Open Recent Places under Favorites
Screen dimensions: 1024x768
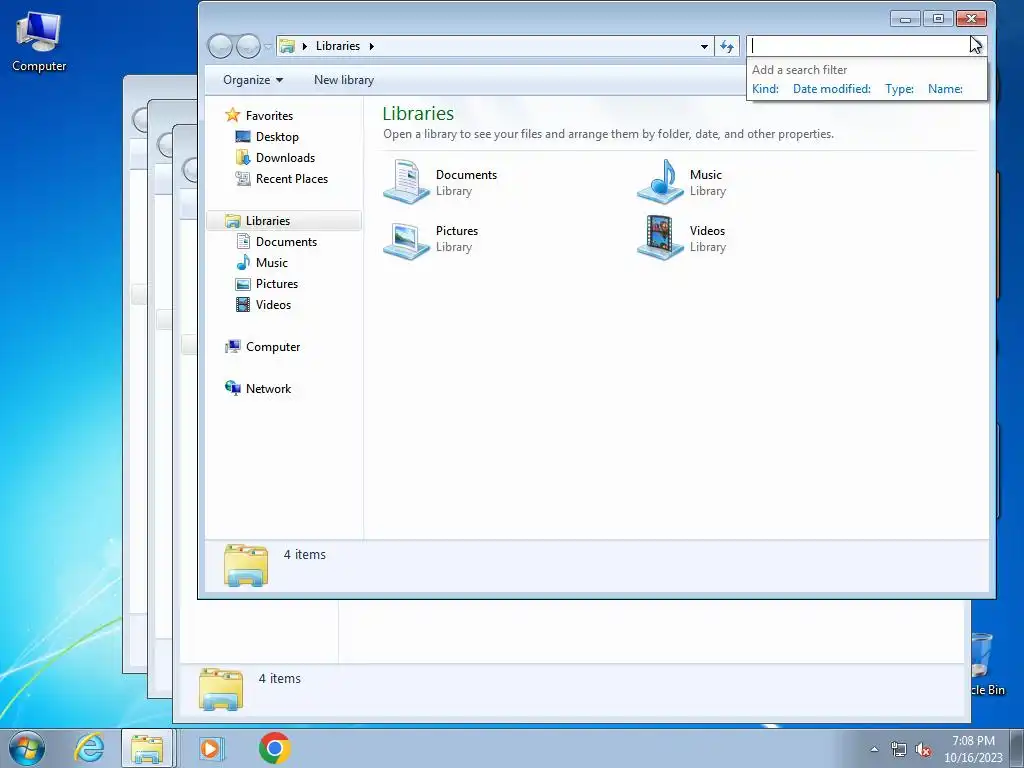coord(292,178)
